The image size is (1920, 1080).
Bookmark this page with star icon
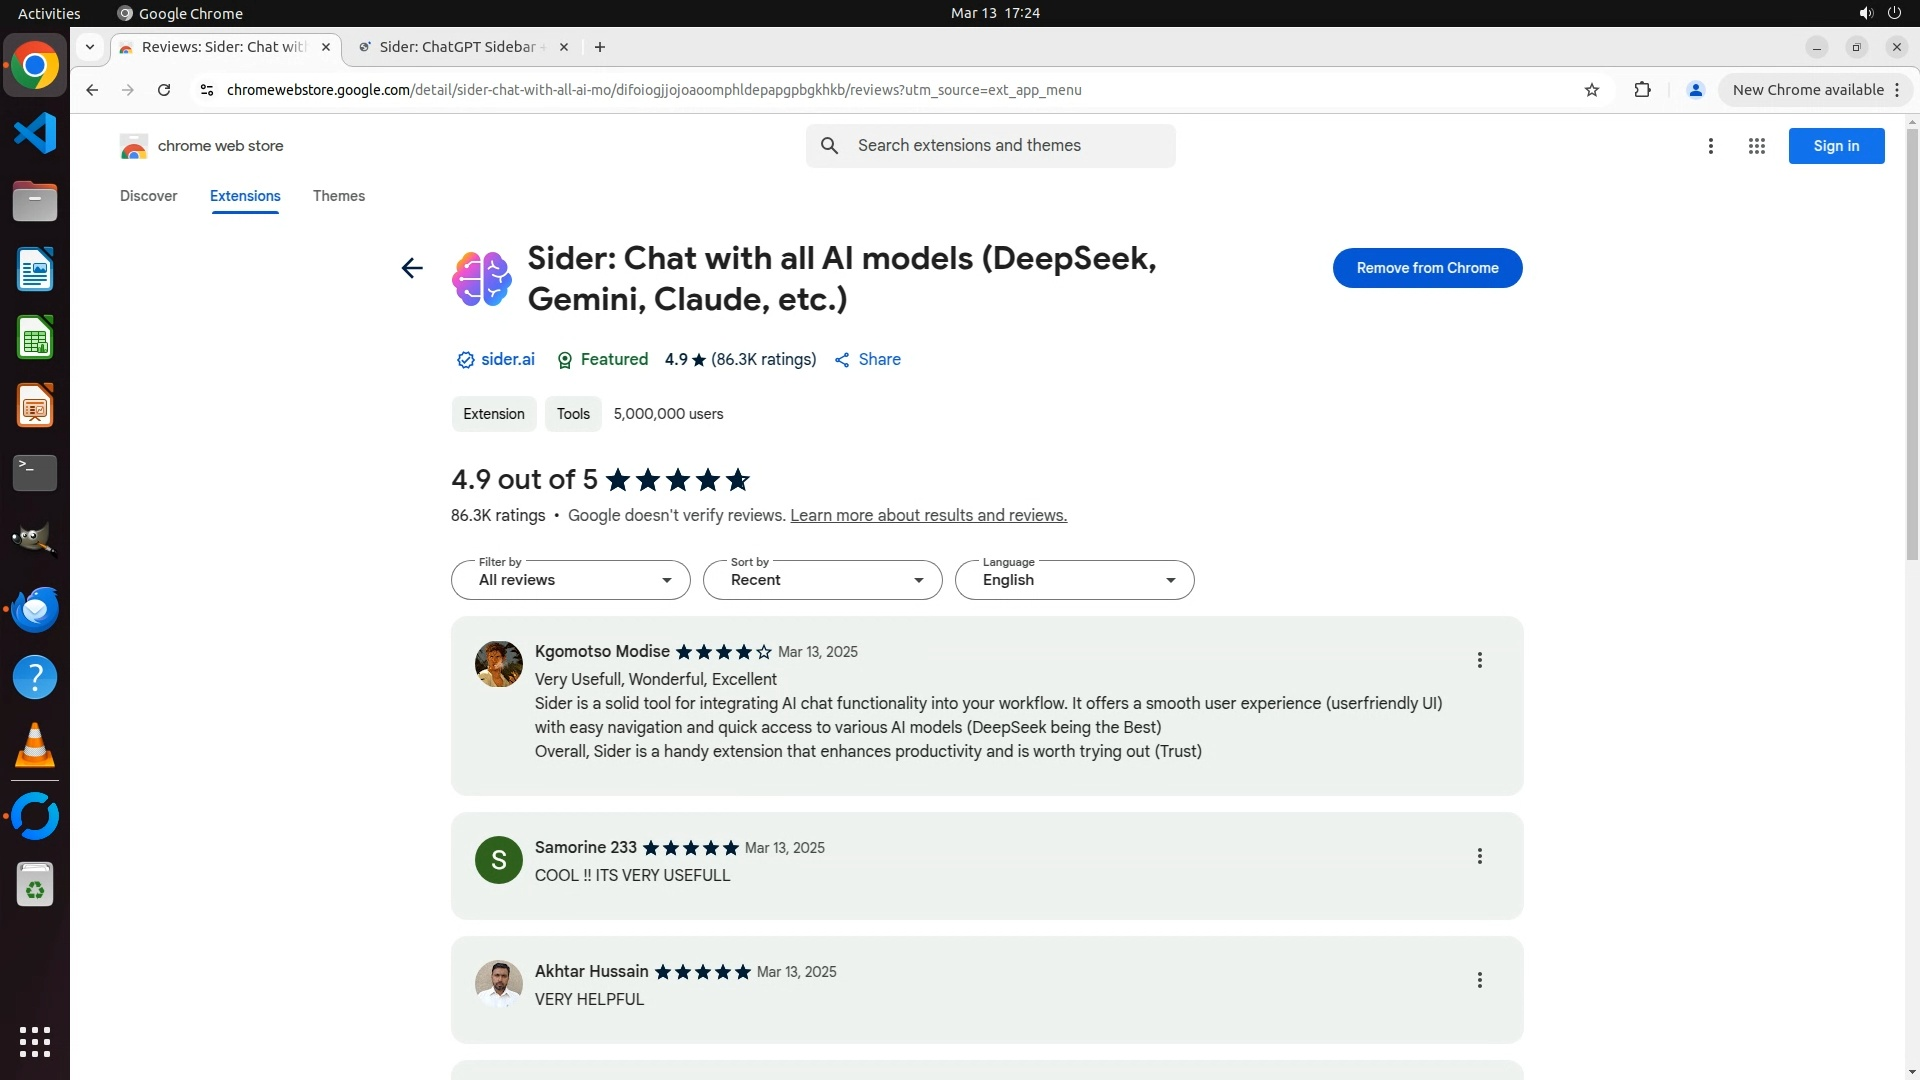[1591, 90]
